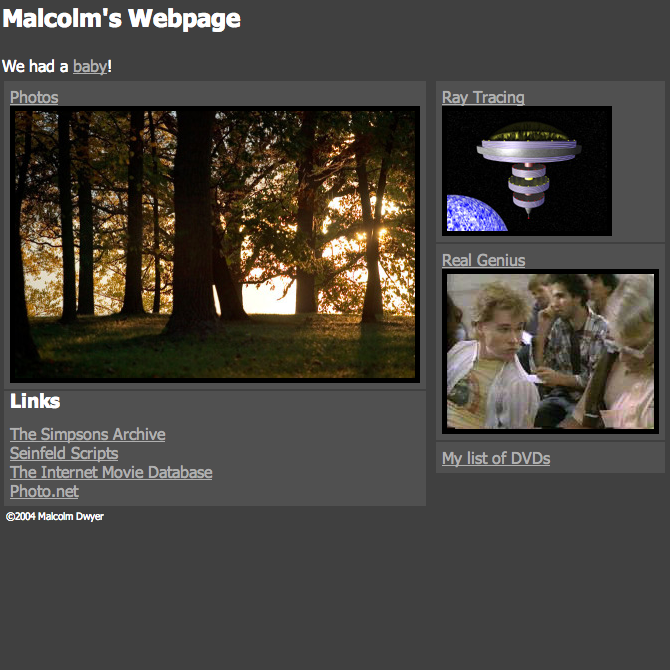Click the Real Genius movie still
Viewport: 670px width, 670px height.
pyautogui.click(x=550, y=351)
